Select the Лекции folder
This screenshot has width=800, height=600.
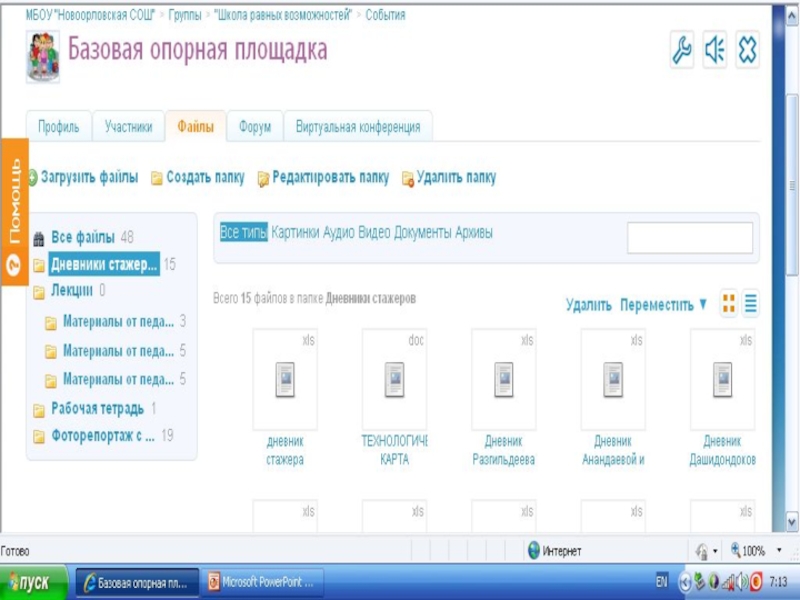pyautogui.click(x=72, y=290)
